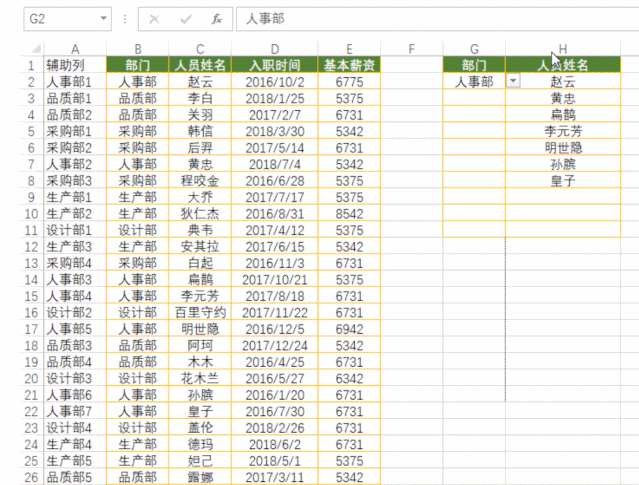Click 百里守约 in the name column
The height and width of the screenshot is (485, 639).
coord(200,313)
